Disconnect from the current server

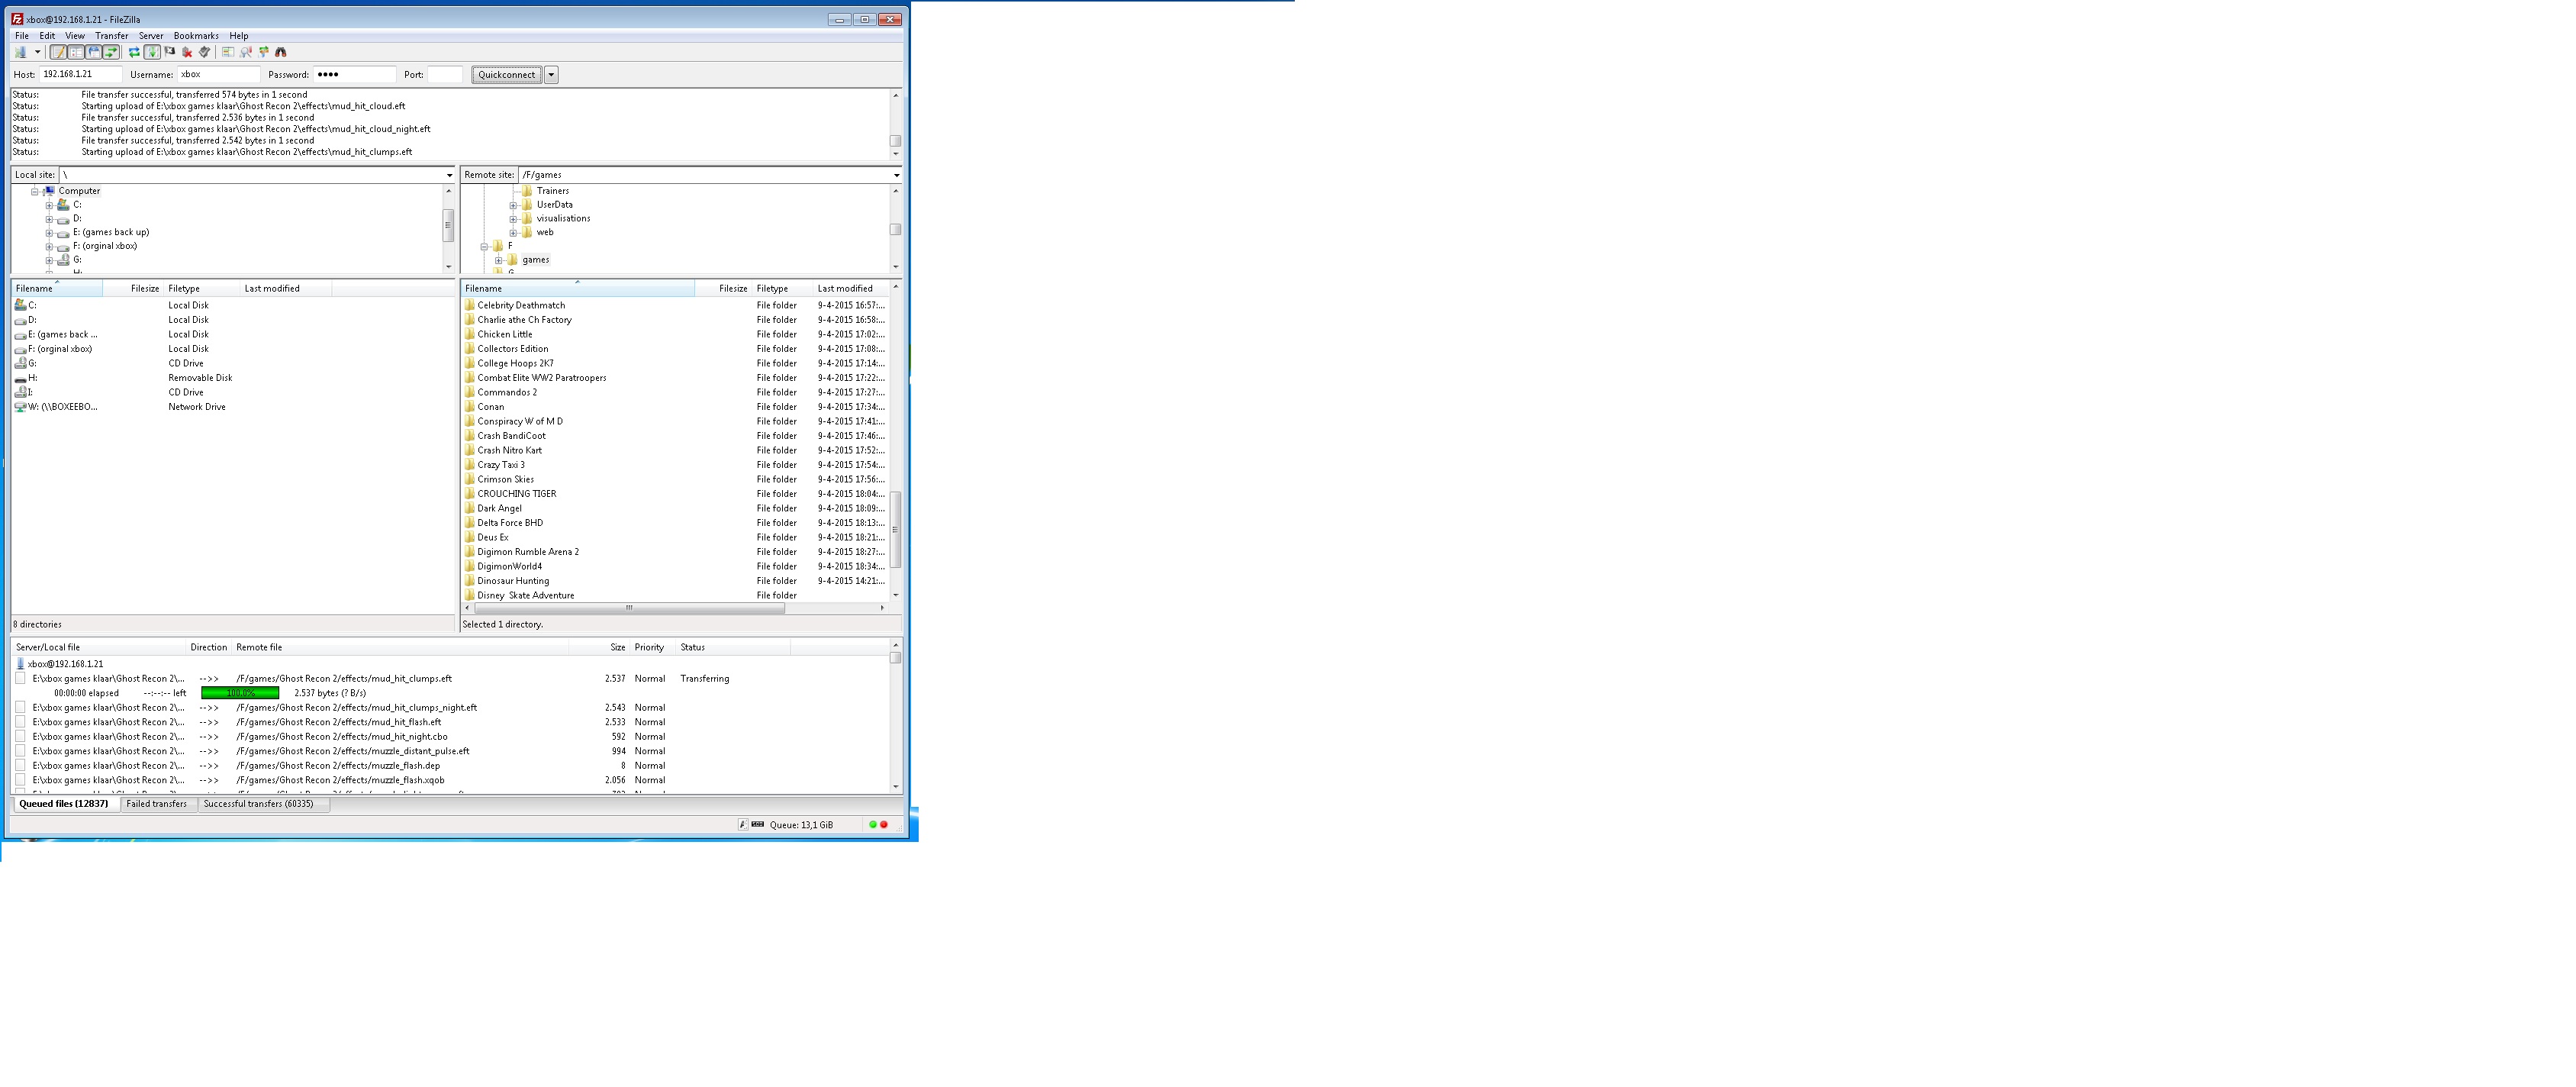click(187, 52)
